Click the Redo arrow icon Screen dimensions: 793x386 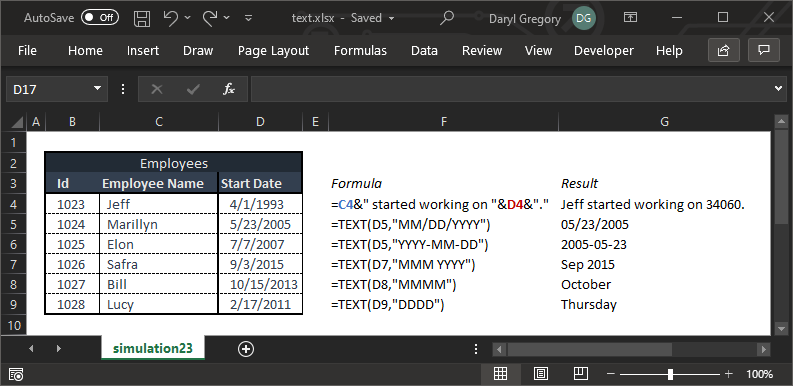pyautogui.click(x=210, y=18)
